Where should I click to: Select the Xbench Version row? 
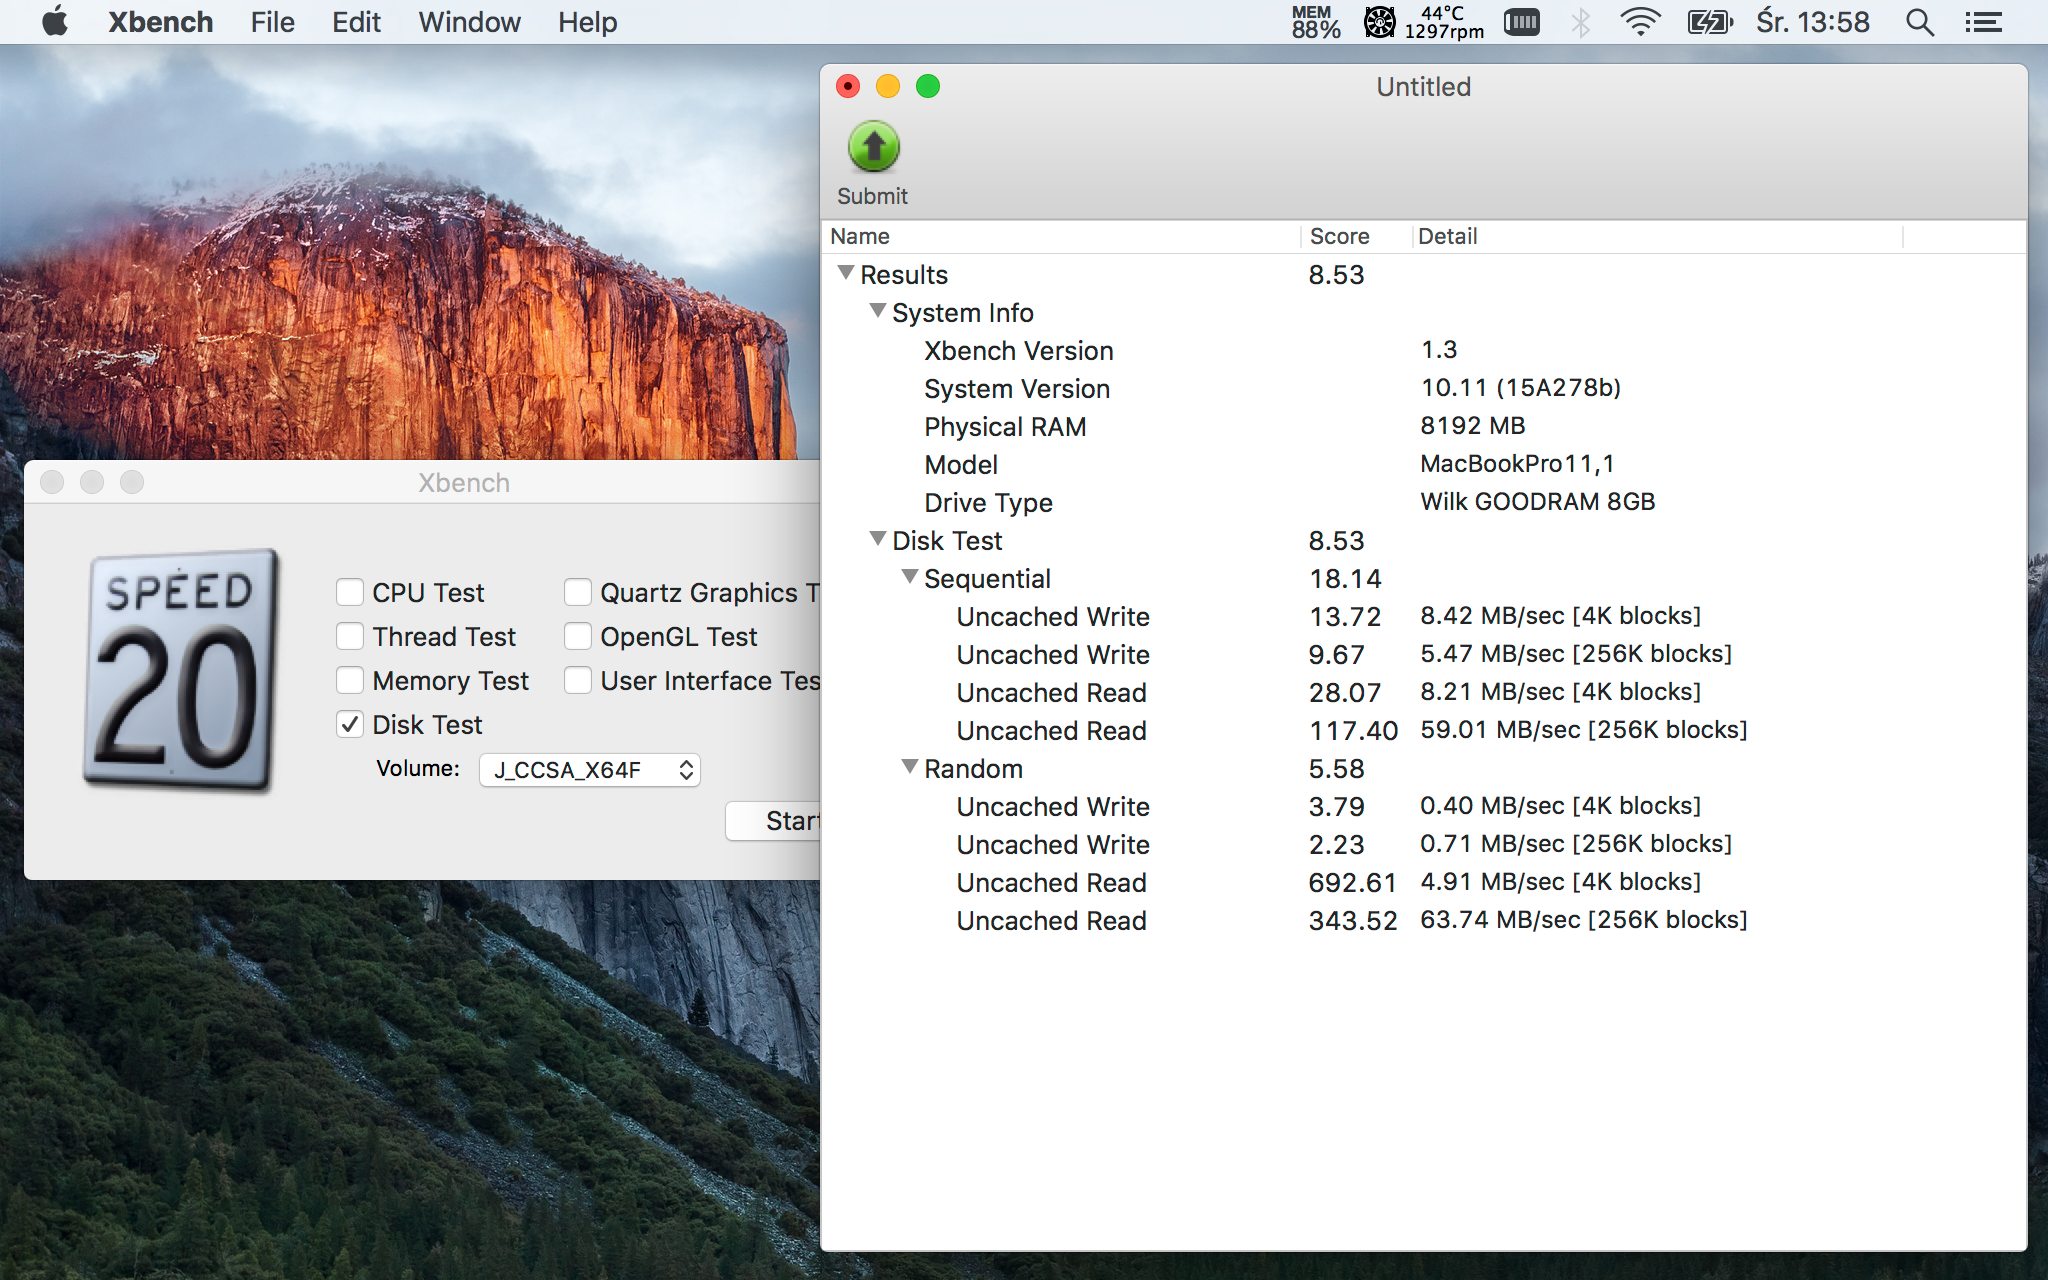point(1424,351)
